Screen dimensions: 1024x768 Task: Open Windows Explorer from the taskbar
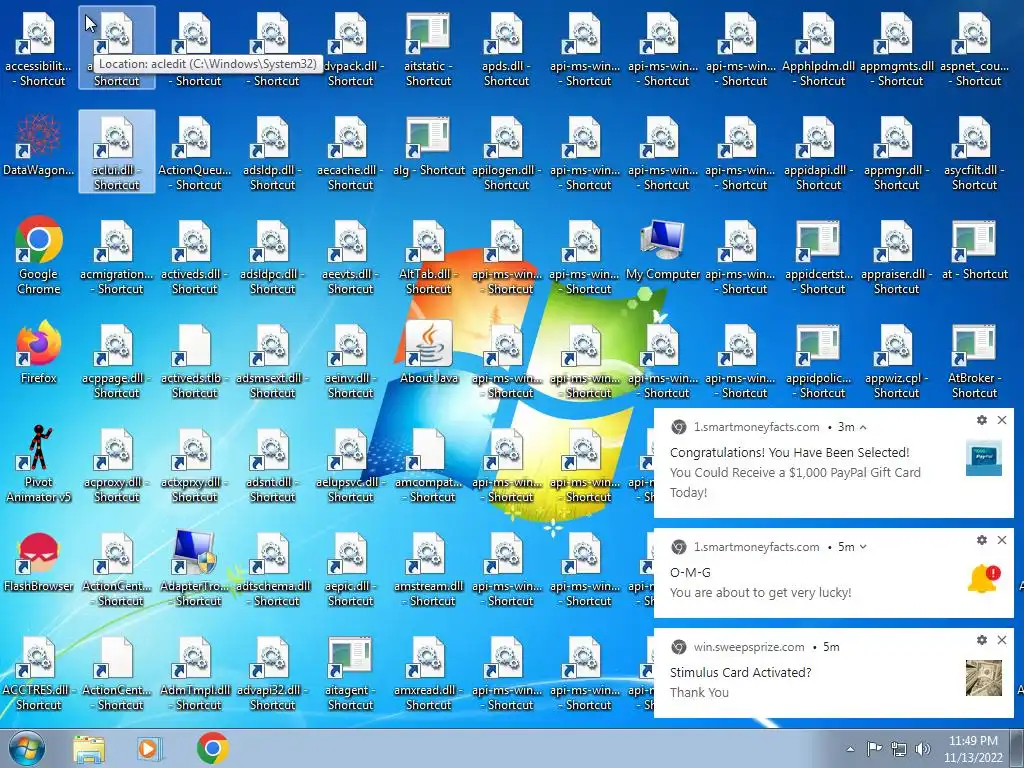click(89, 748)
